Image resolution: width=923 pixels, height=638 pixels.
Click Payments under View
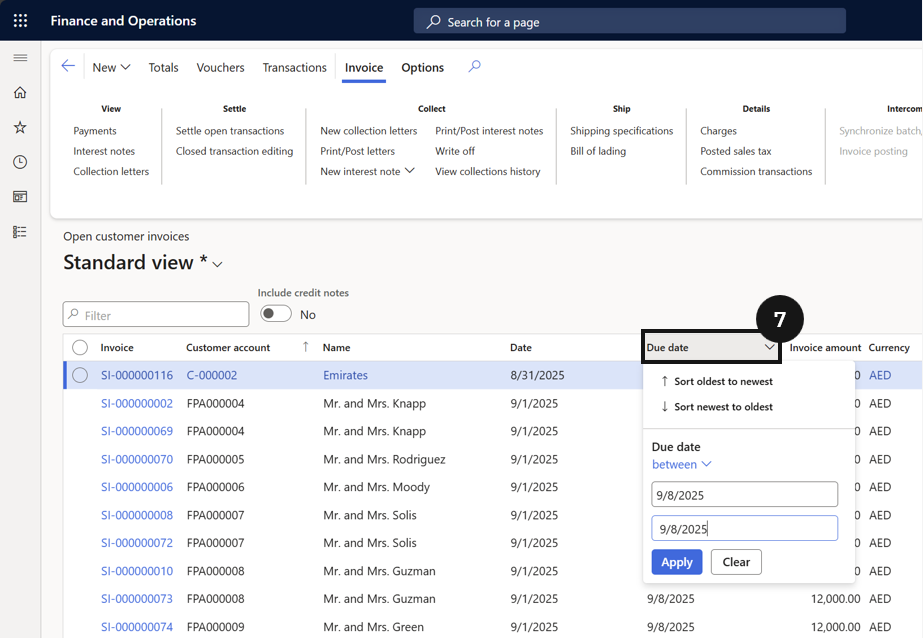(95, 131)
